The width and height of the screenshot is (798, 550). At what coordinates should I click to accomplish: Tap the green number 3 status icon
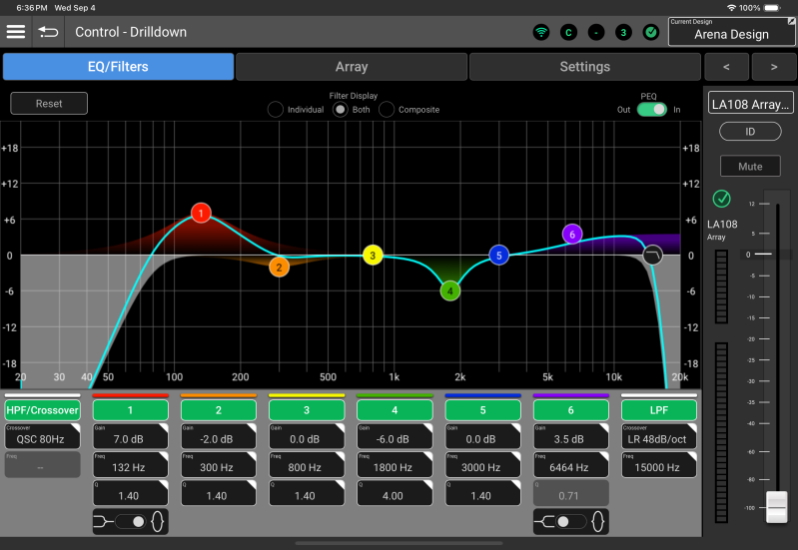click(623, 33)
